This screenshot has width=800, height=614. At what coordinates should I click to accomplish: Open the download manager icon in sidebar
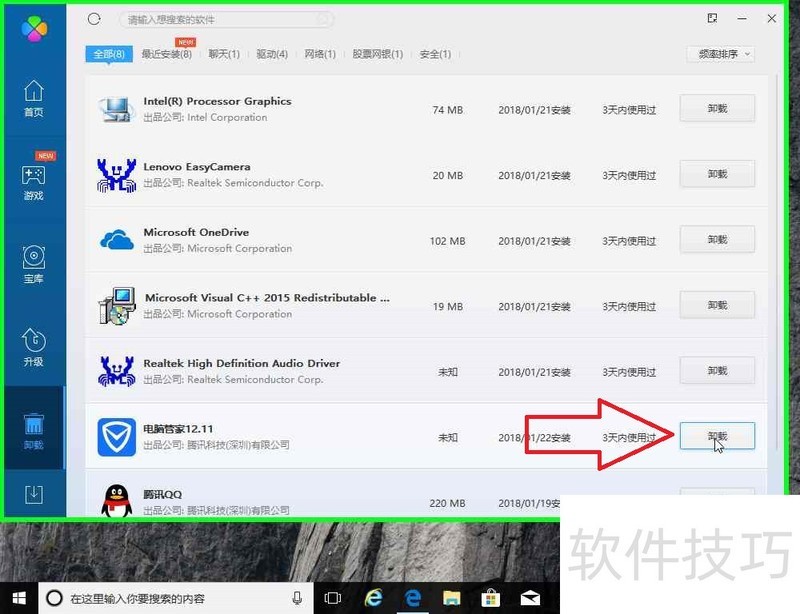click(34, 494)
